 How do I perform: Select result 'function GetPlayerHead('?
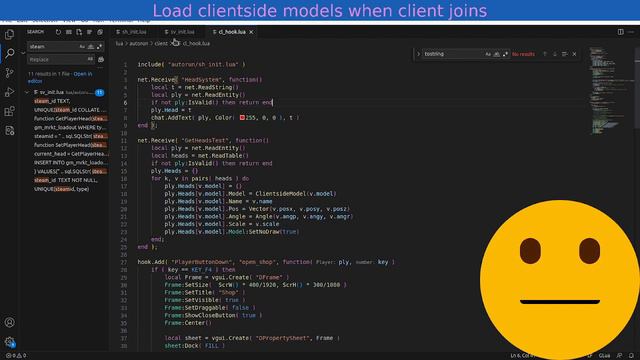click(71, 118)
